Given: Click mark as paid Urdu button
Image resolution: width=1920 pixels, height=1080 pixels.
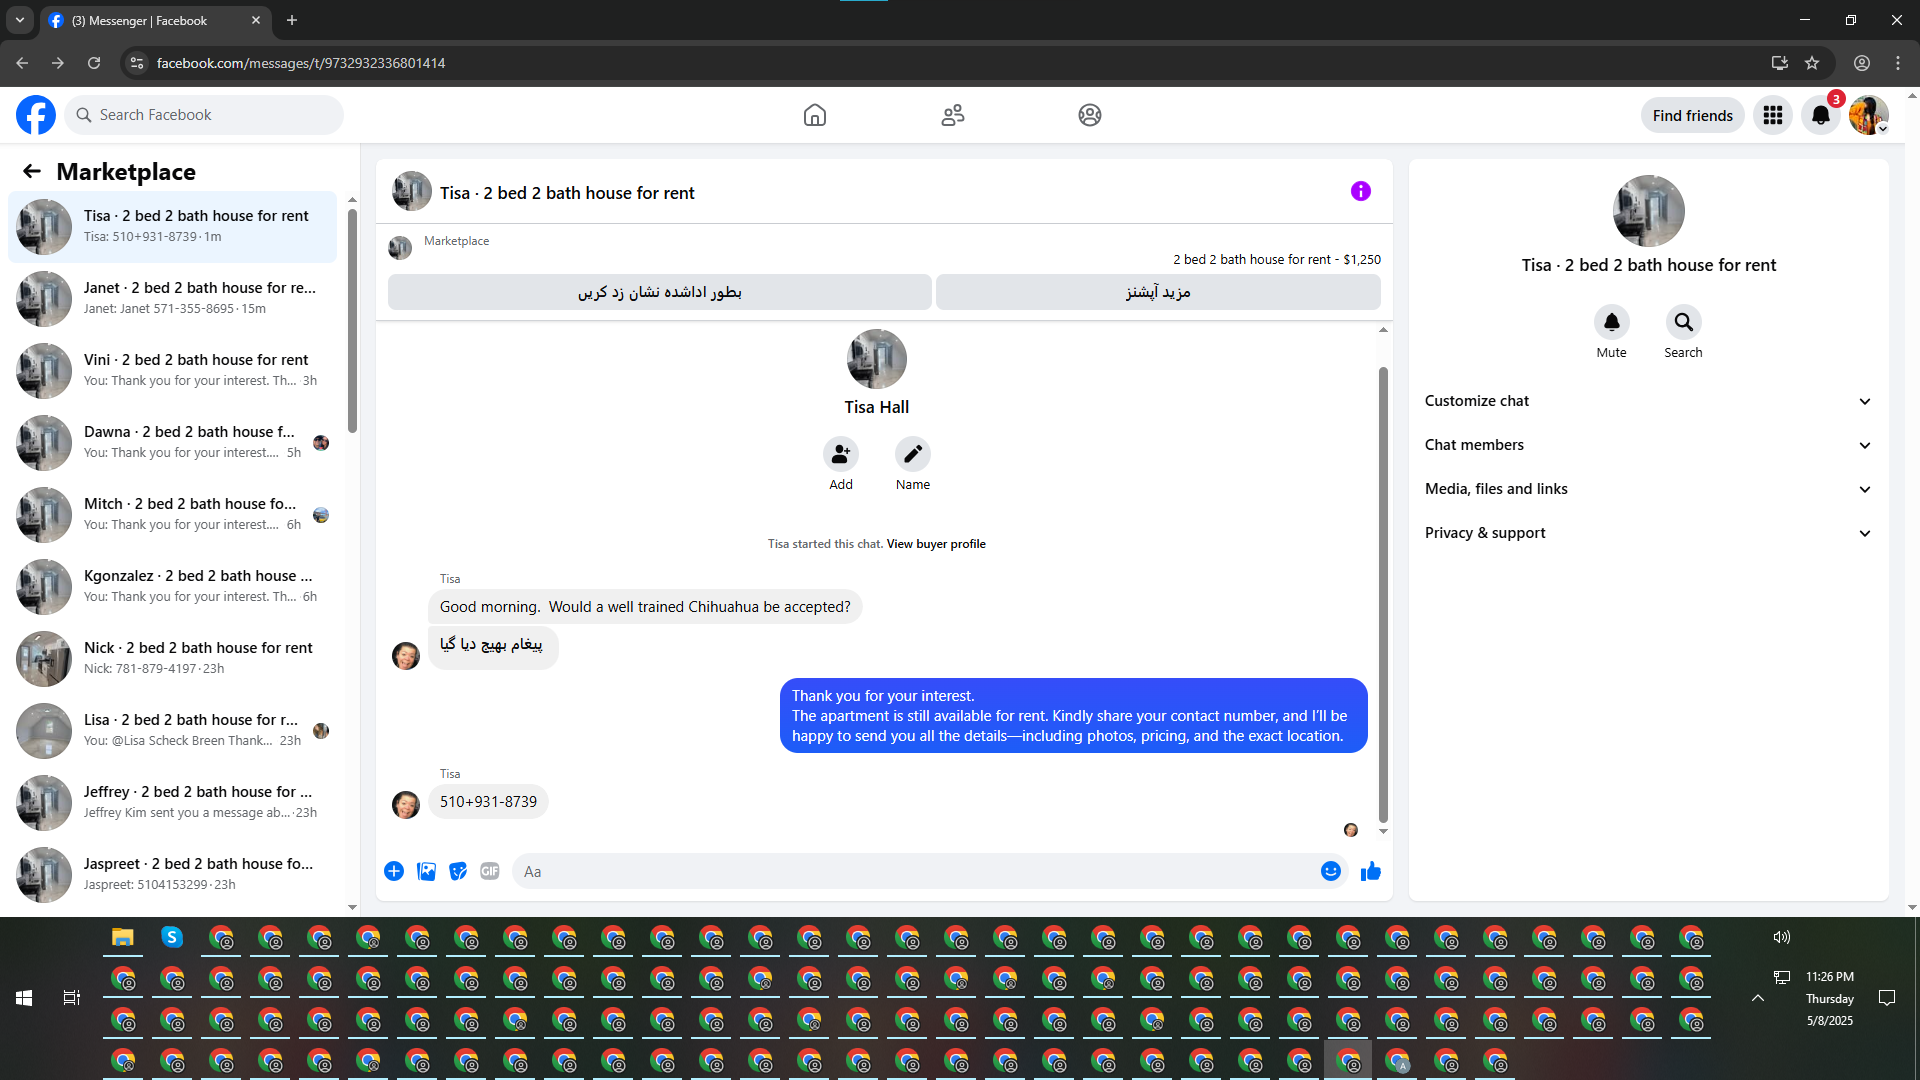Looking at the screenshot, I should 659,292.
